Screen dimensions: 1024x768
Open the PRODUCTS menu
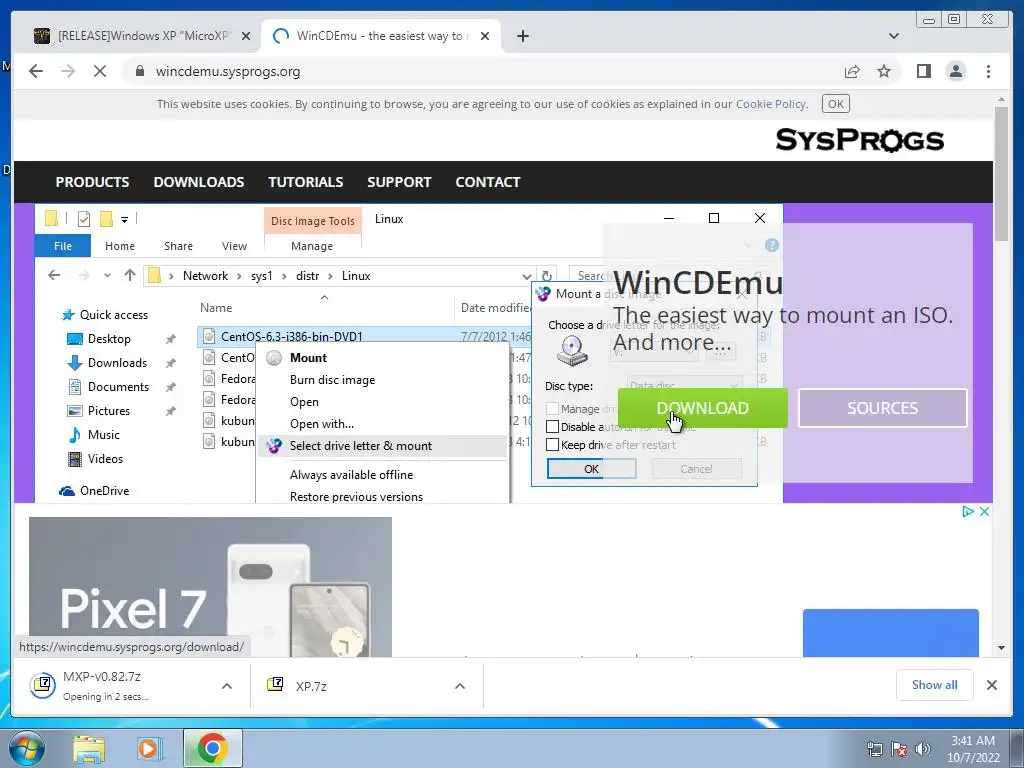click(x=92, y=182)
